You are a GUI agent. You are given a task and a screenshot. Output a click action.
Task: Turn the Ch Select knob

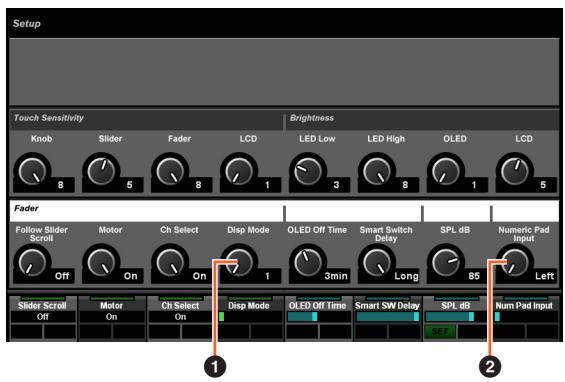[170, 262]
